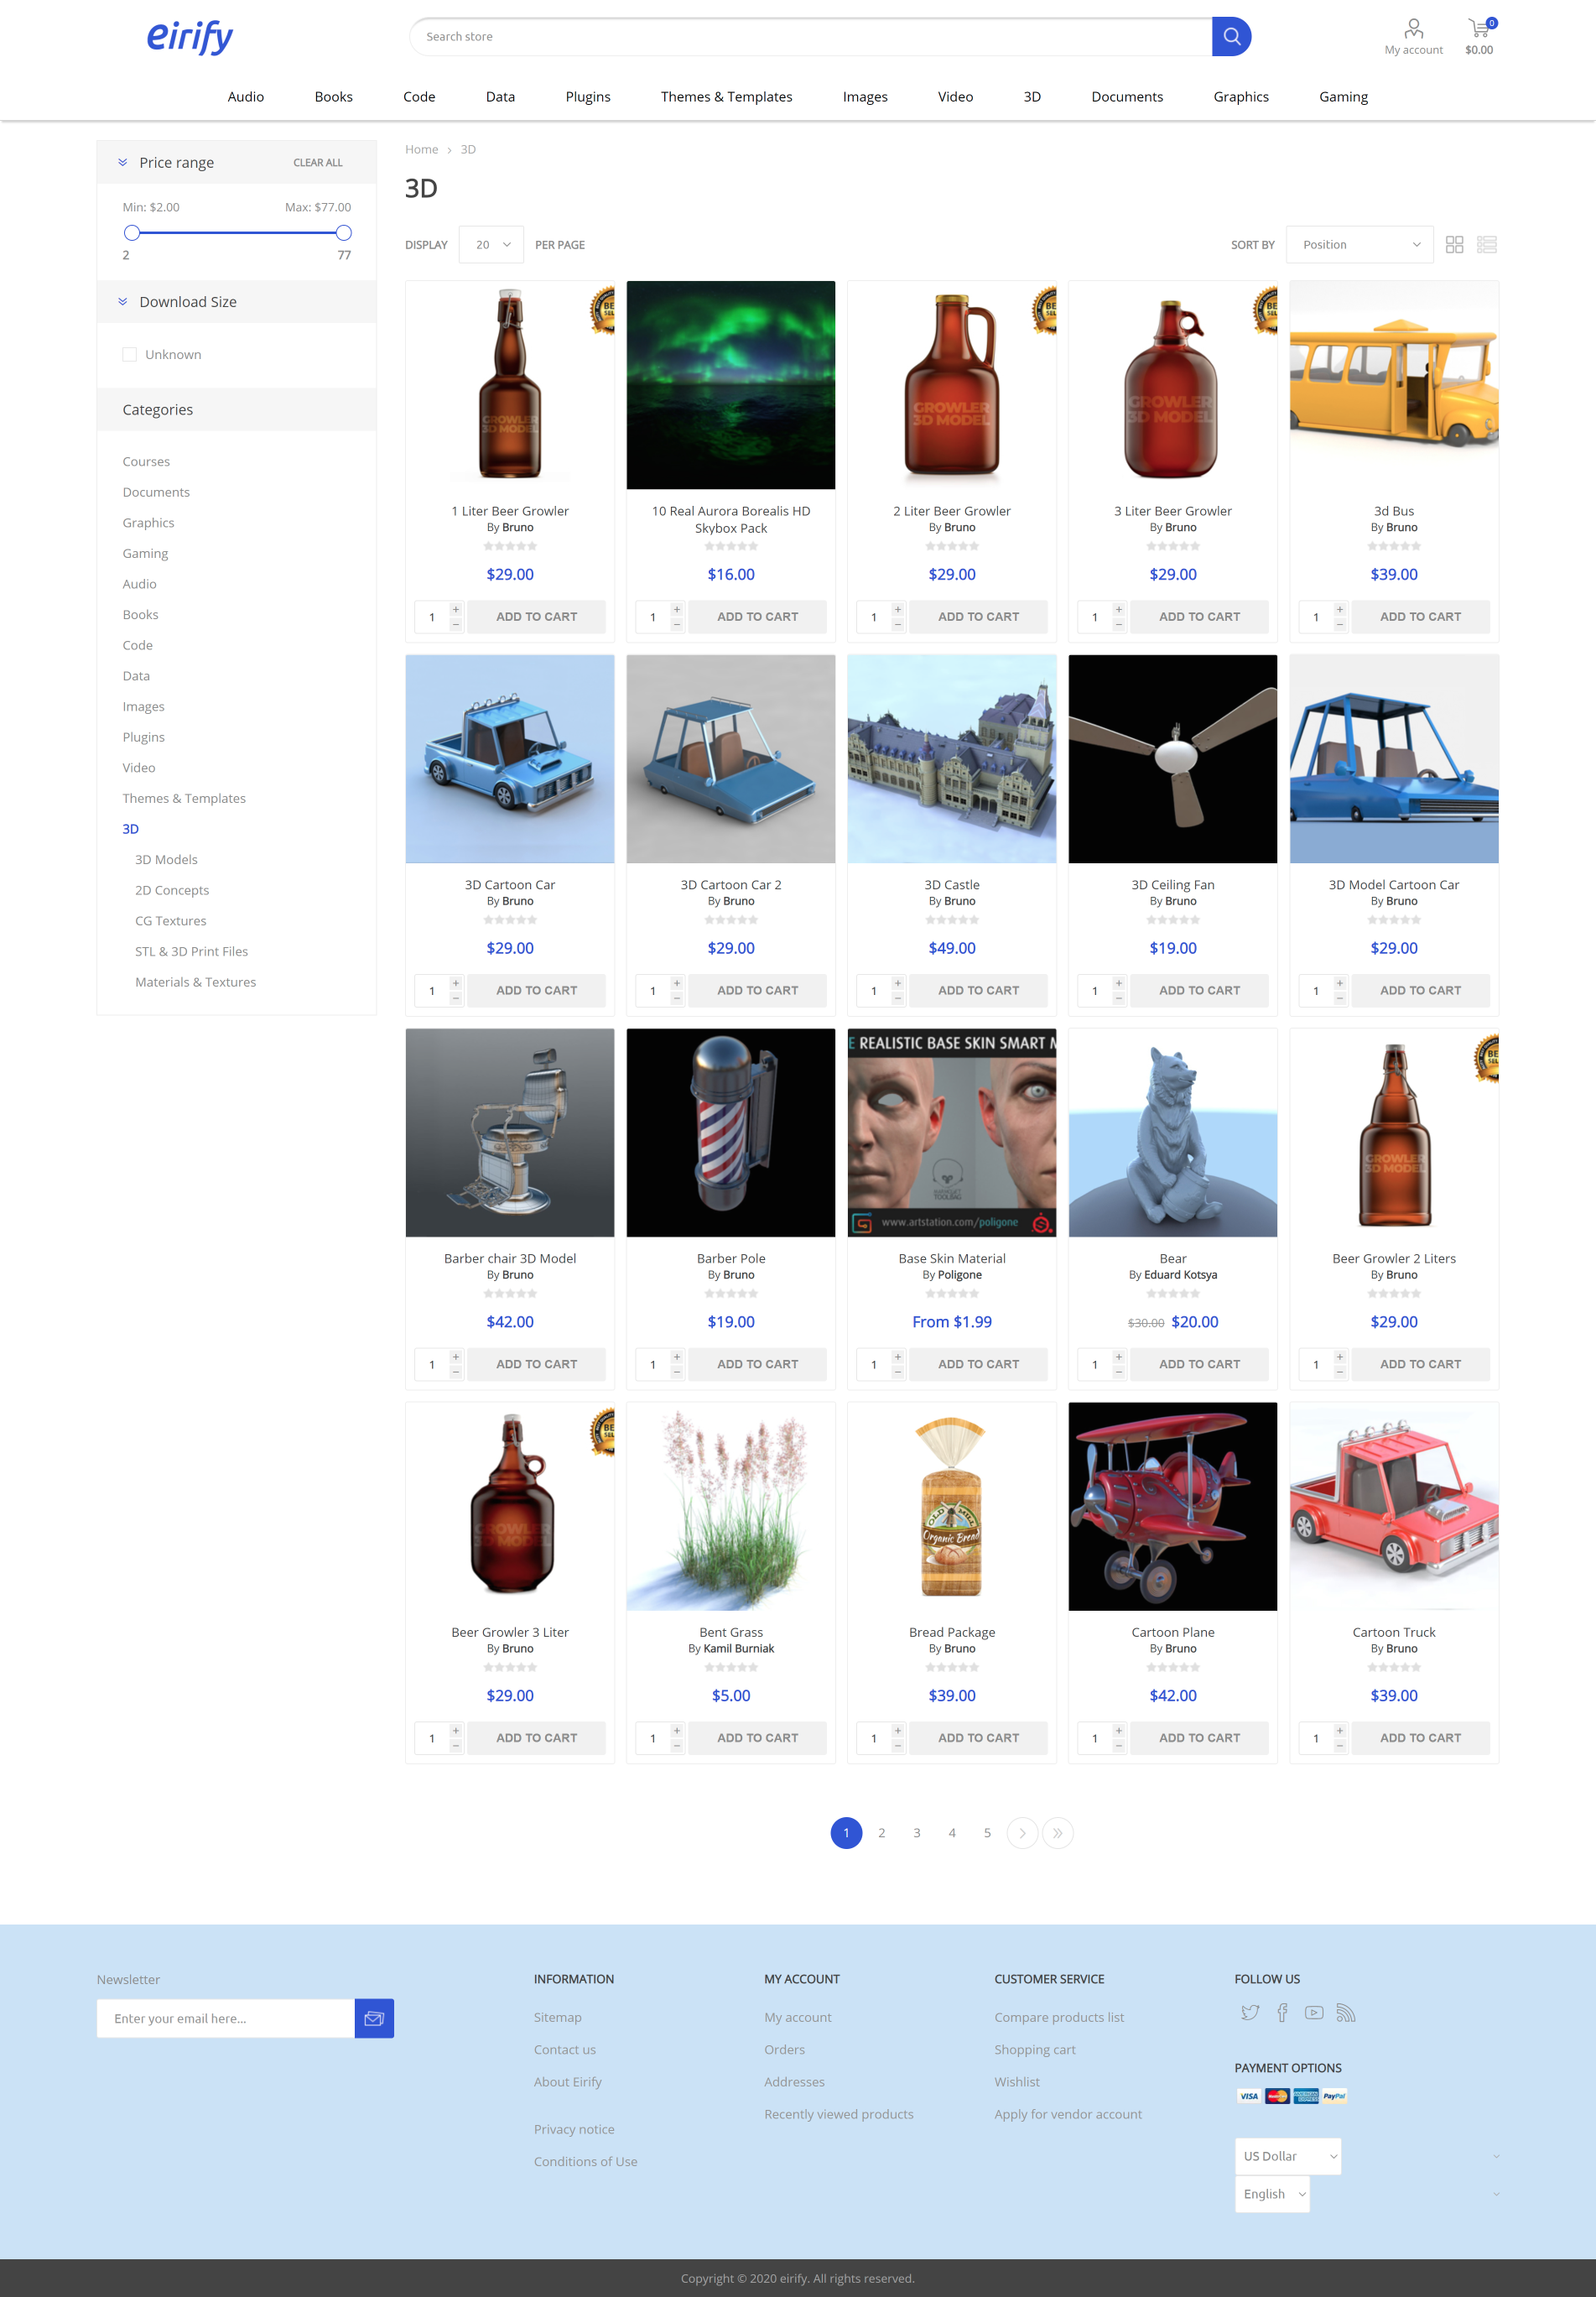The image size is (1596, 2297).
Task: Switch to list view layout icon
Action: click(1487, 244)
